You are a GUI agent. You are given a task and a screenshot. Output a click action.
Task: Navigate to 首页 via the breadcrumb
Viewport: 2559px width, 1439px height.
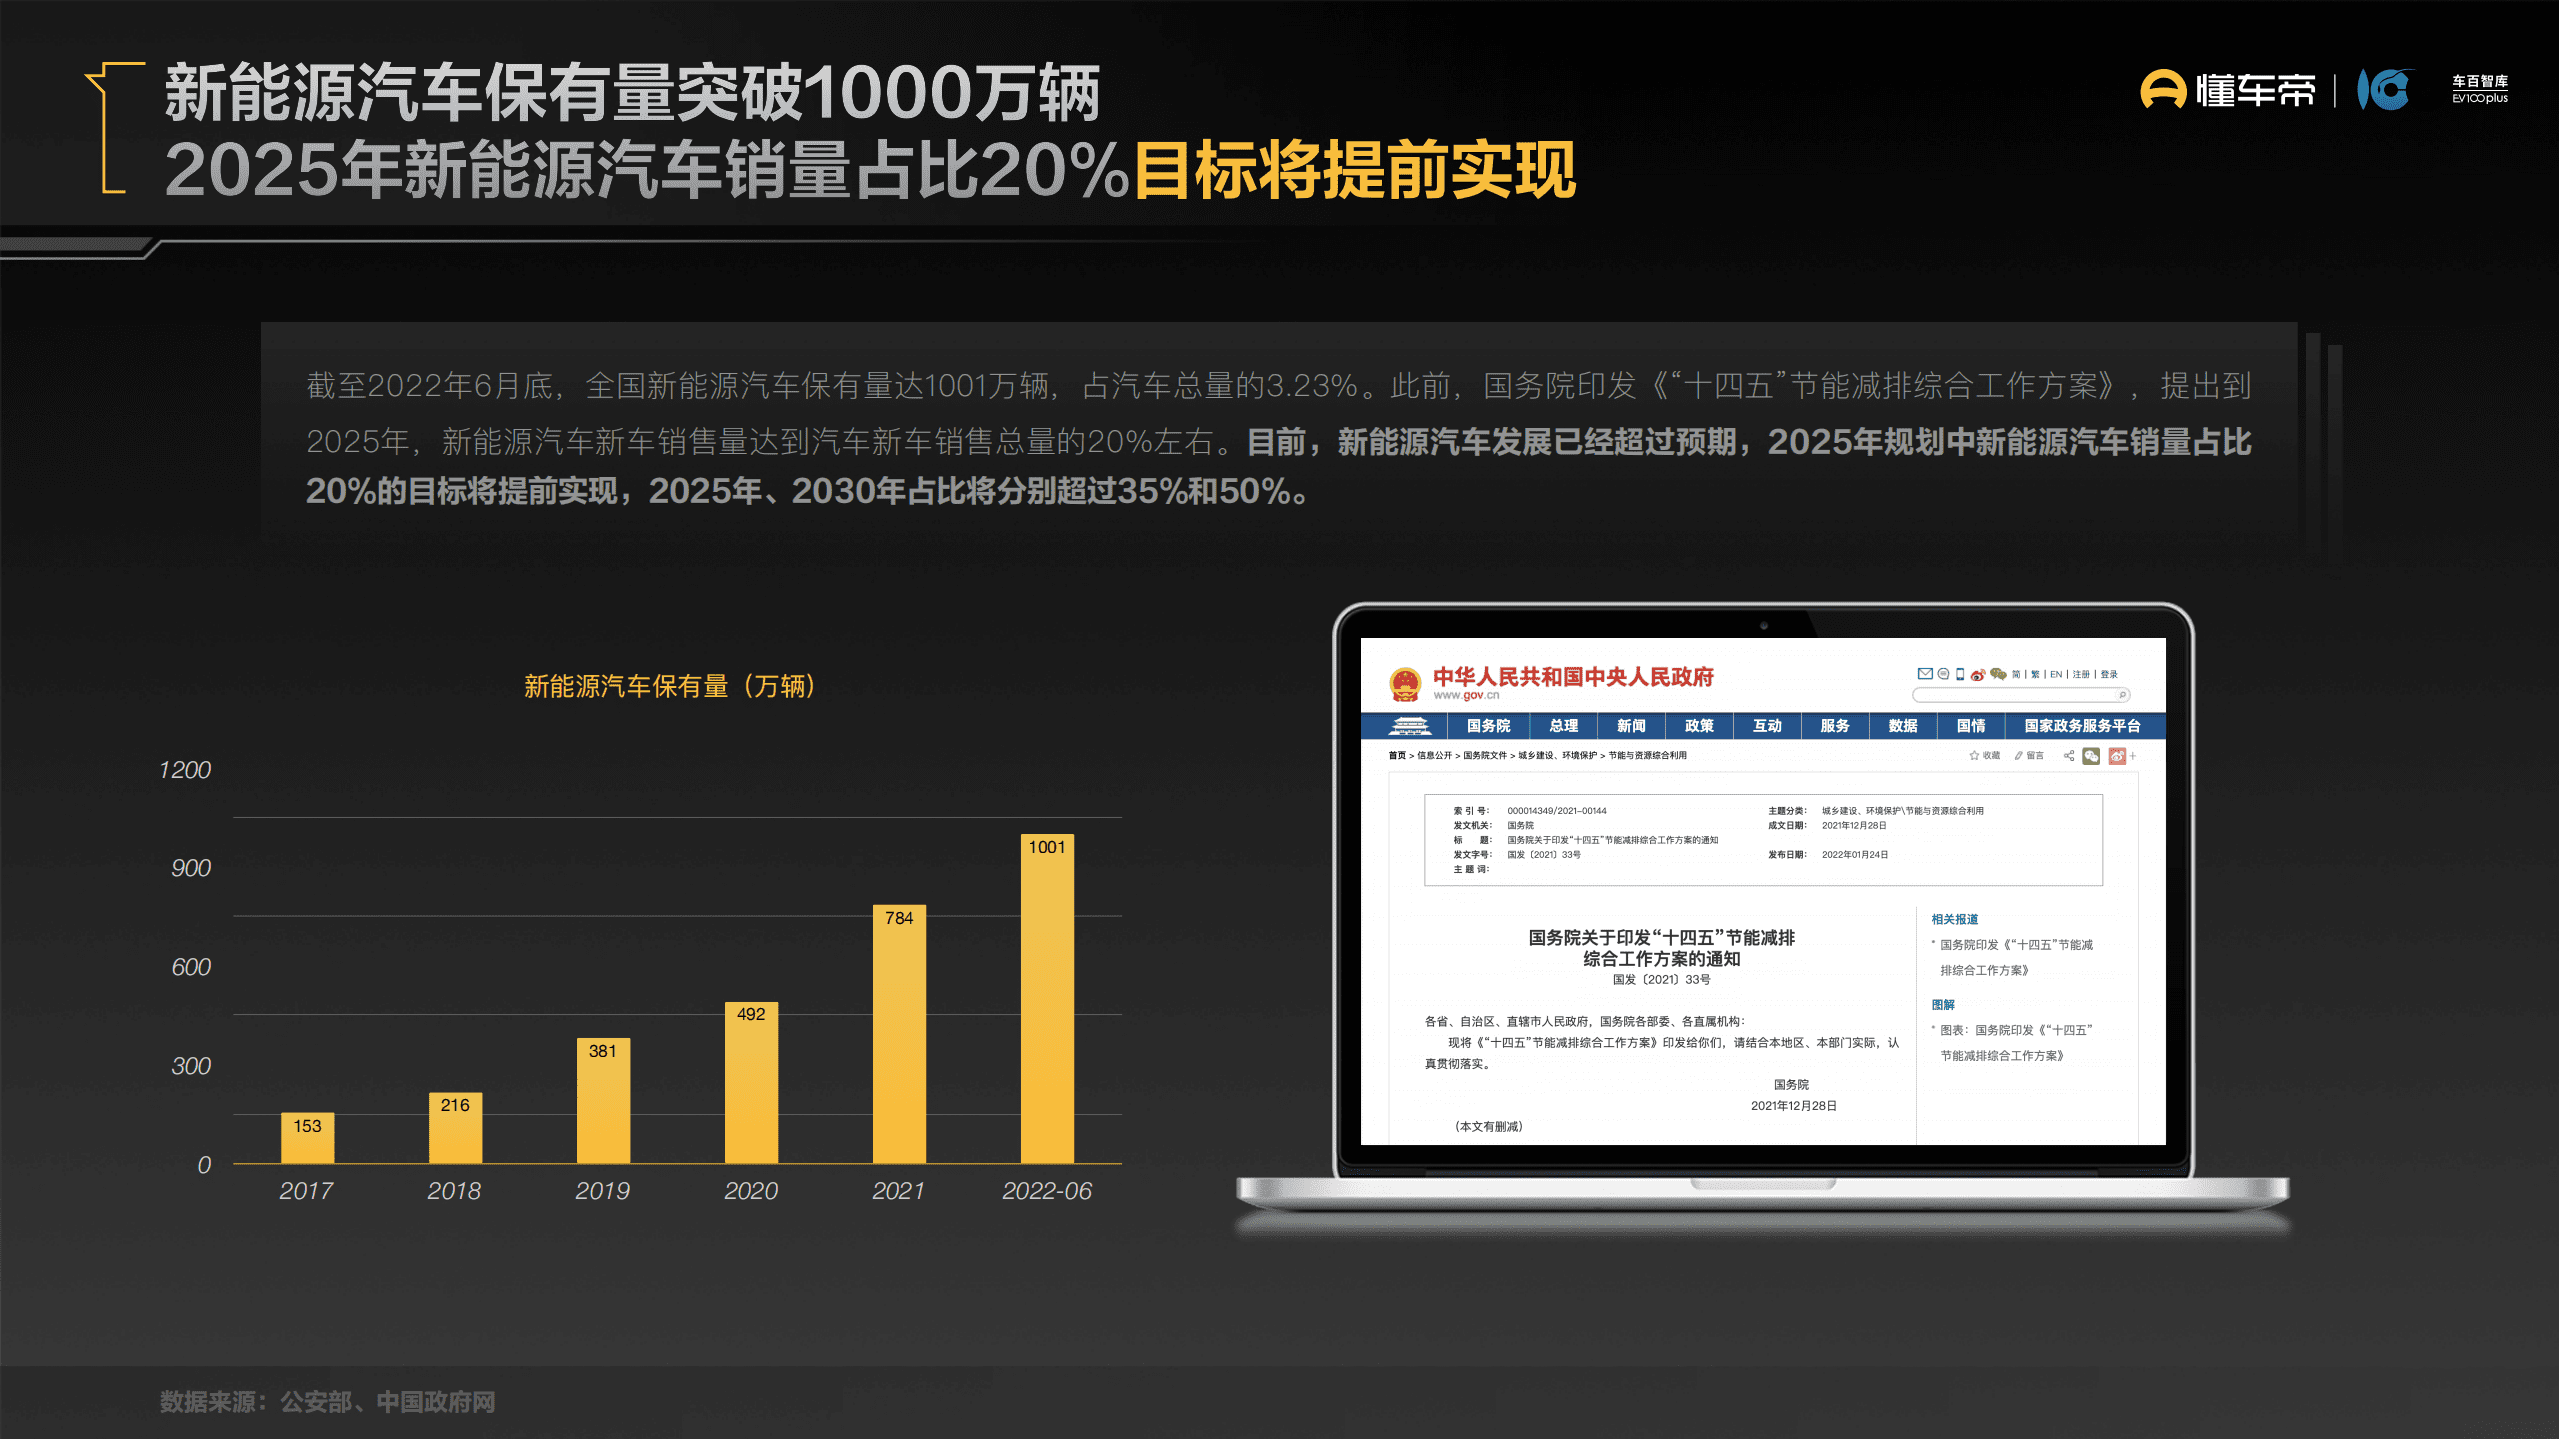1397,755
